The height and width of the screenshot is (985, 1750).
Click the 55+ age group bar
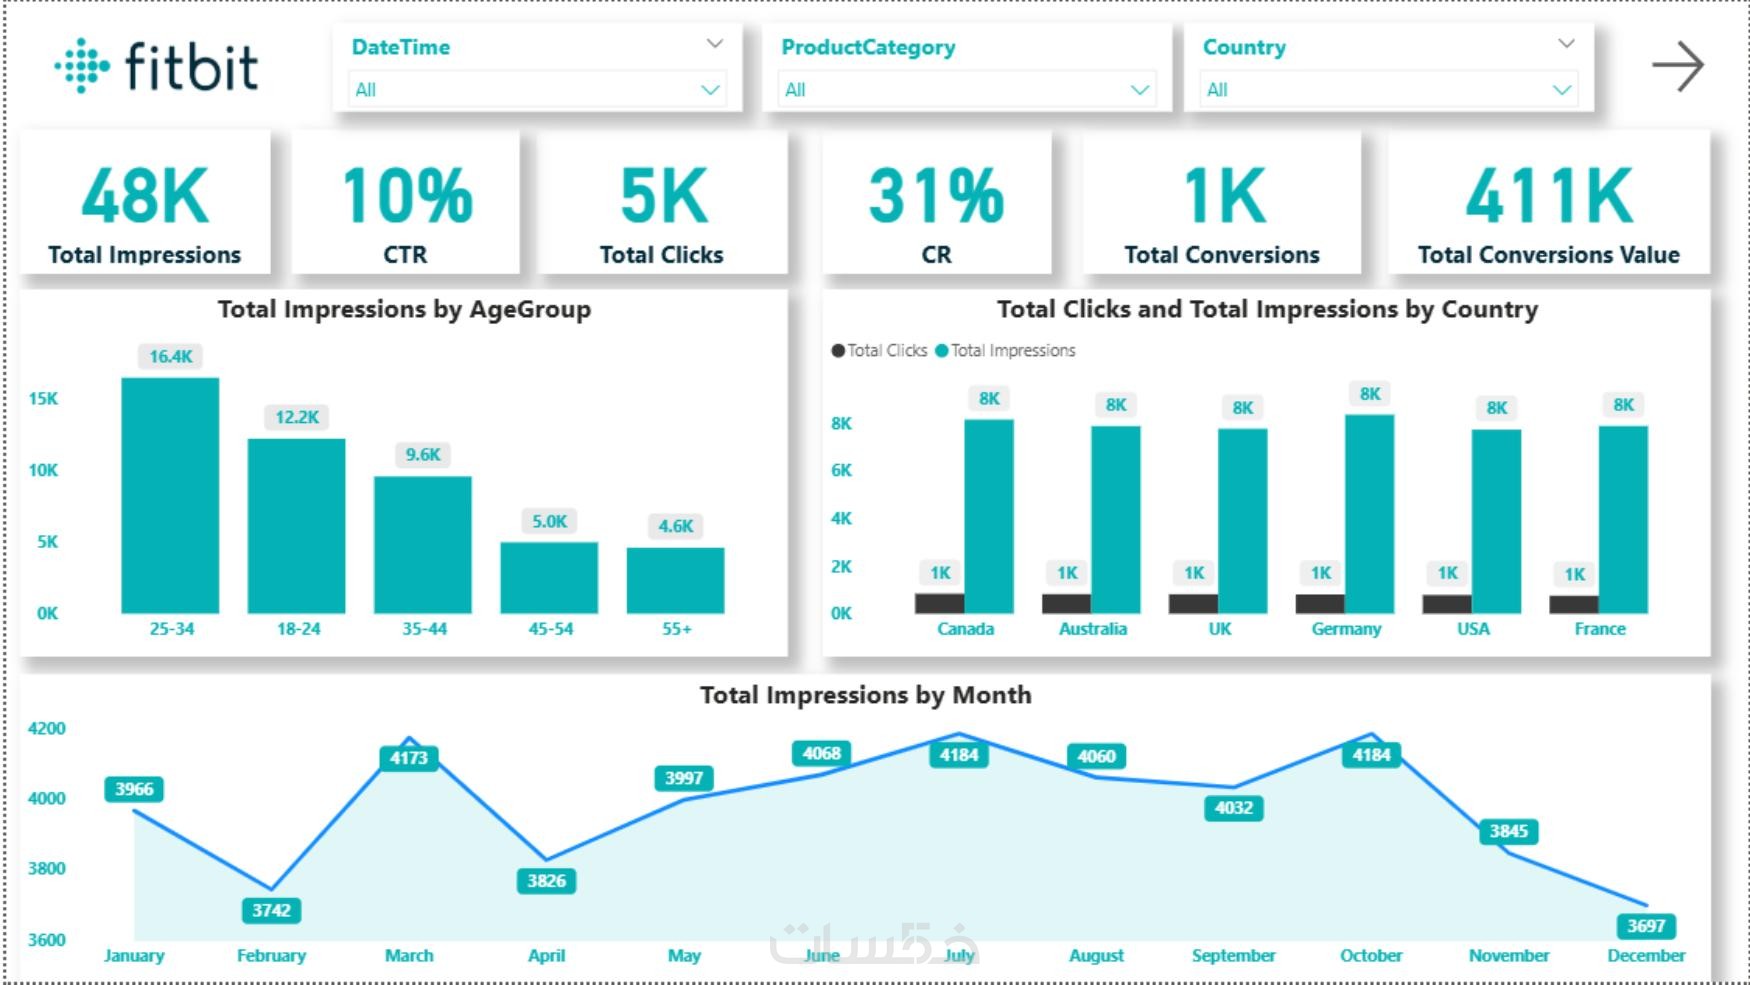[675, 580]
